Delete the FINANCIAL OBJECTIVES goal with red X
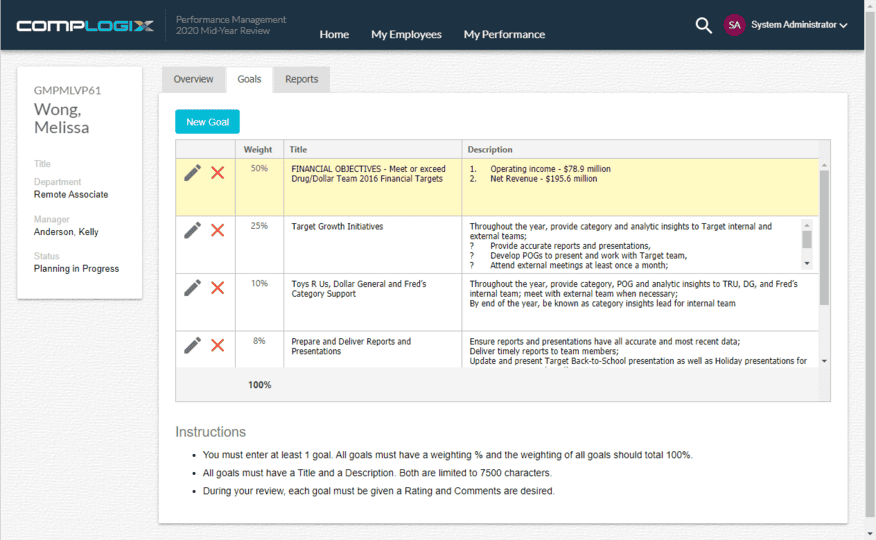876x540 pixels. point(217,173)
